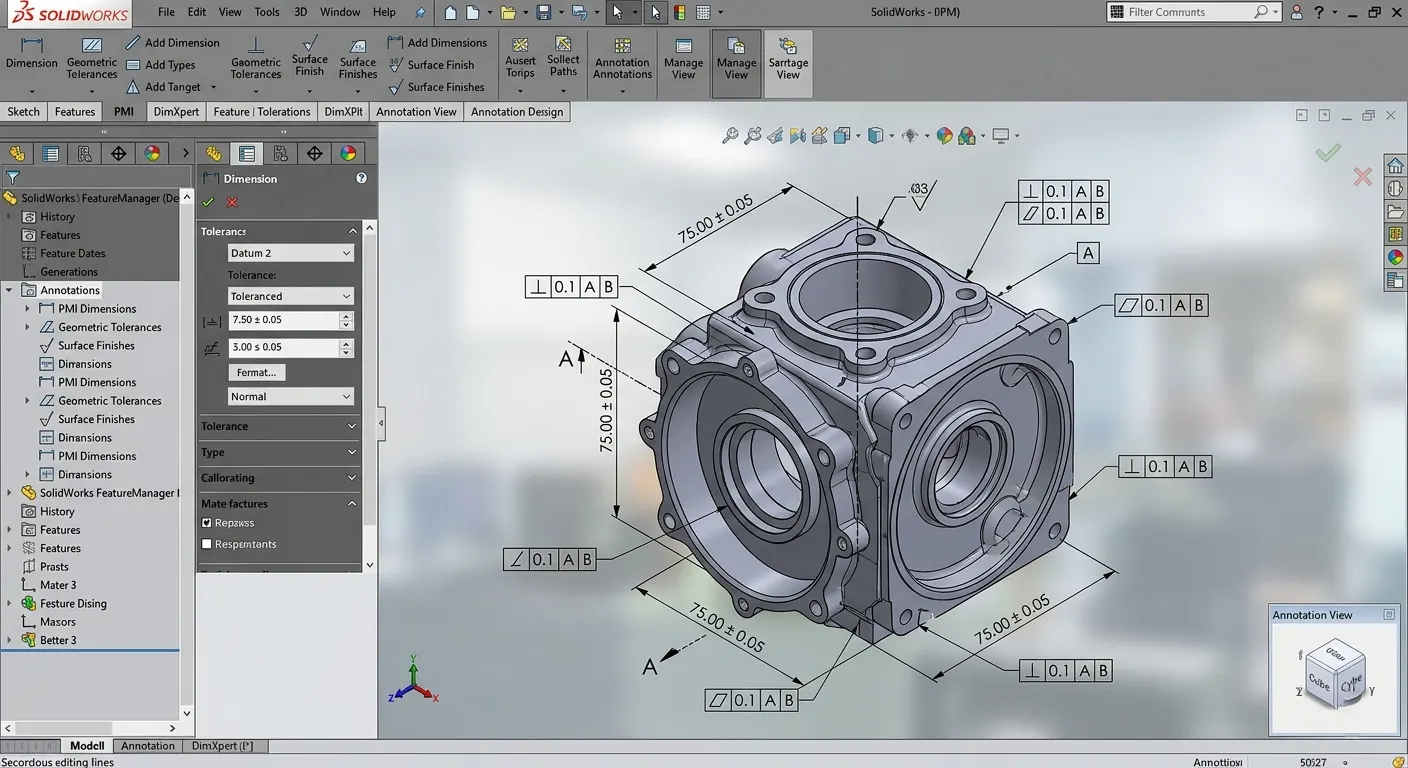Click the pressed Manage View button
This screenshot has width=1408, height=768.
click(x=736, y=62)
